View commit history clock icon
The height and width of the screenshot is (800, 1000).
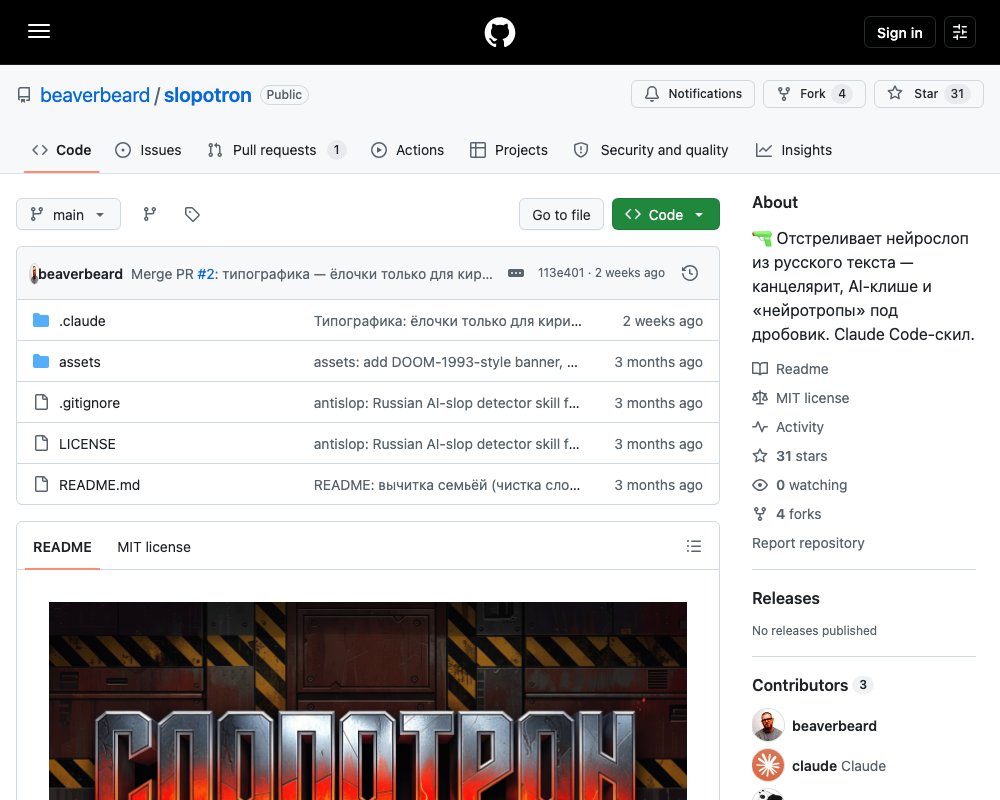(x=690, y=273)
